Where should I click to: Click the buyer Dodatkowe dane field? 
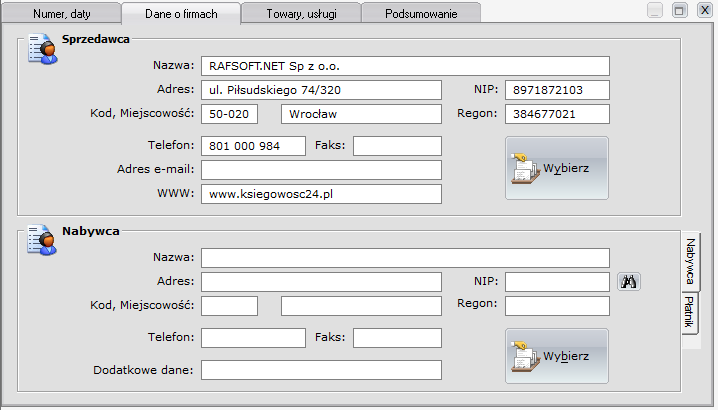tap(321, 370)
